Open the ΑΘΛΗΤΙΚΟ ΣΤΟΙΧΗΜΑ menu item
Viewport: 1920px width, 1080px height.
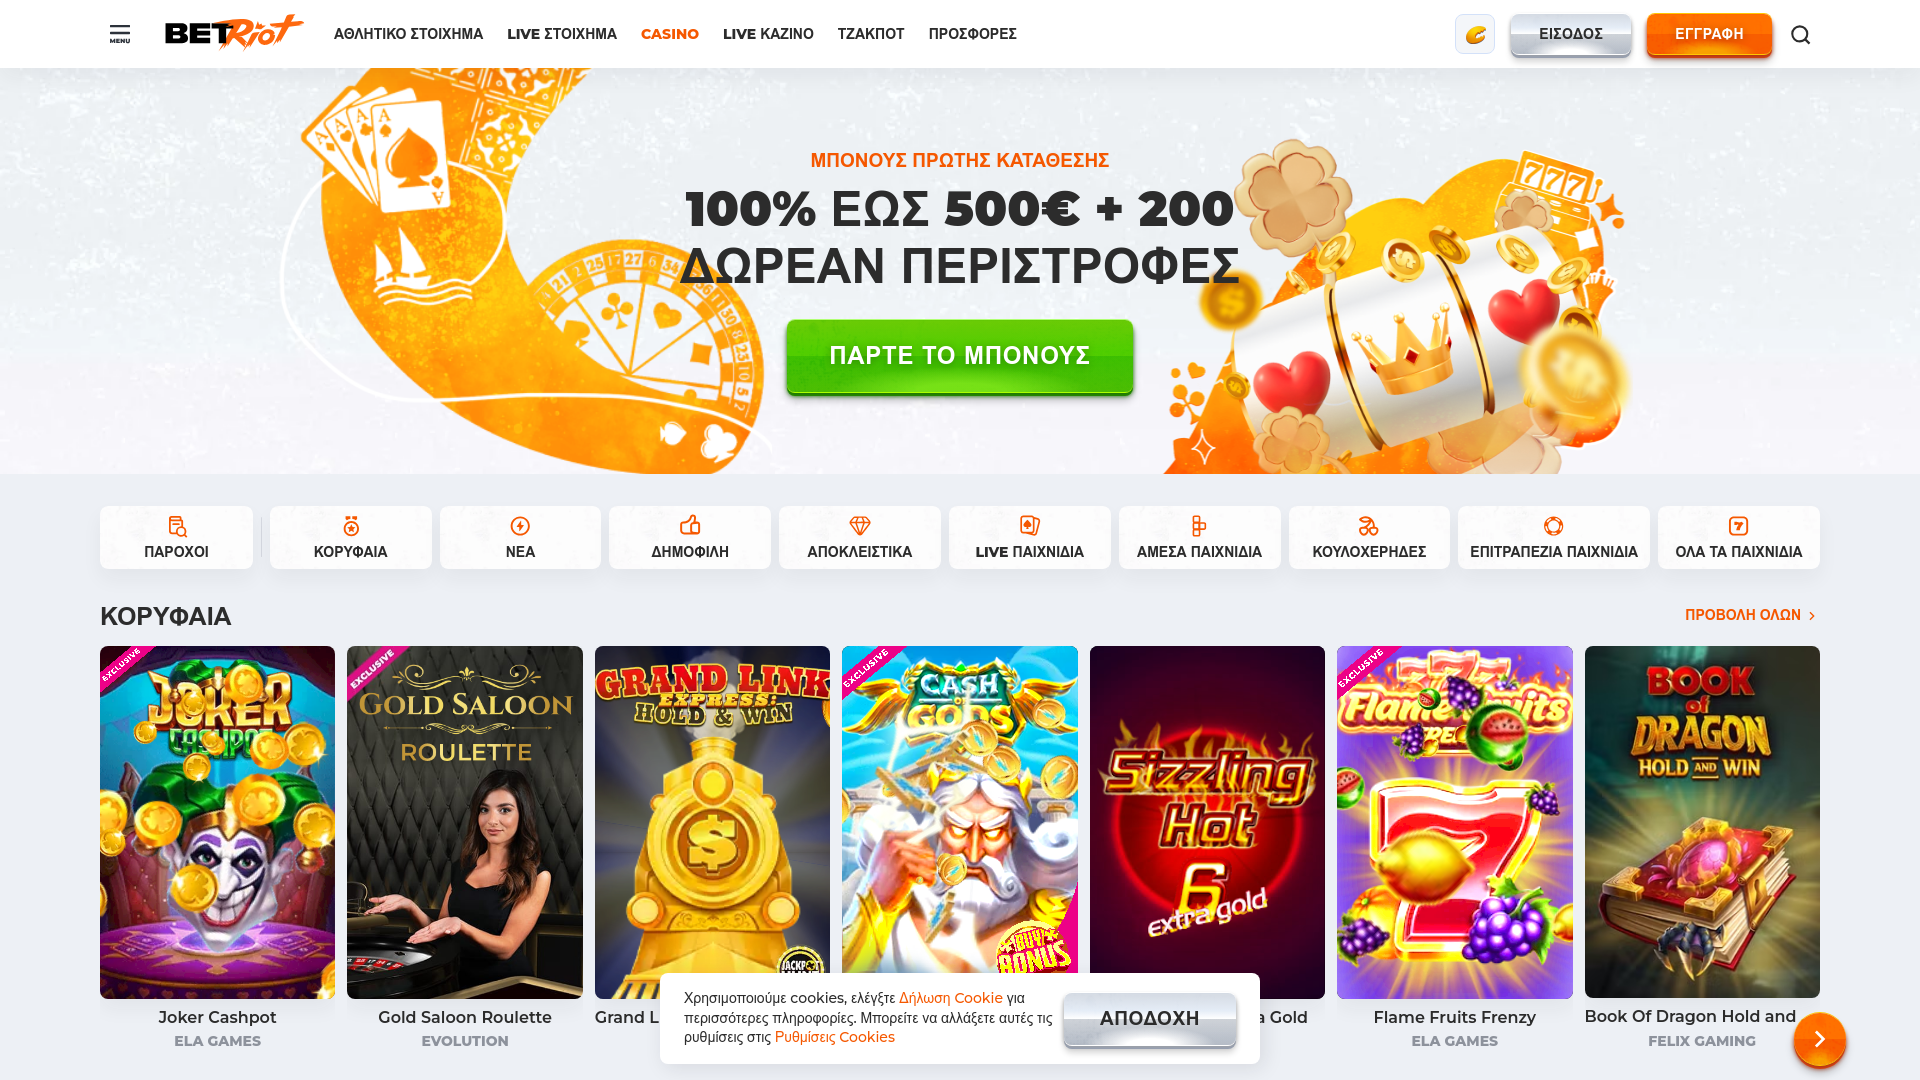pos(408,34)
